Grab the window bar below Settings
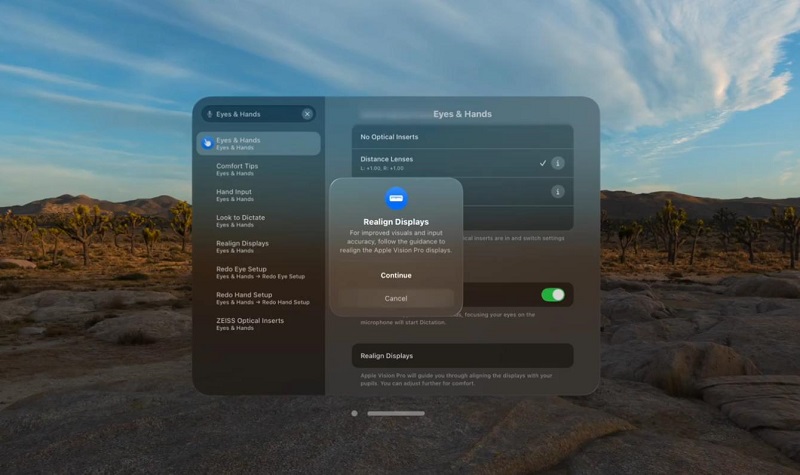This screenshot has width=800, height=475. click(x=396, y=413)
